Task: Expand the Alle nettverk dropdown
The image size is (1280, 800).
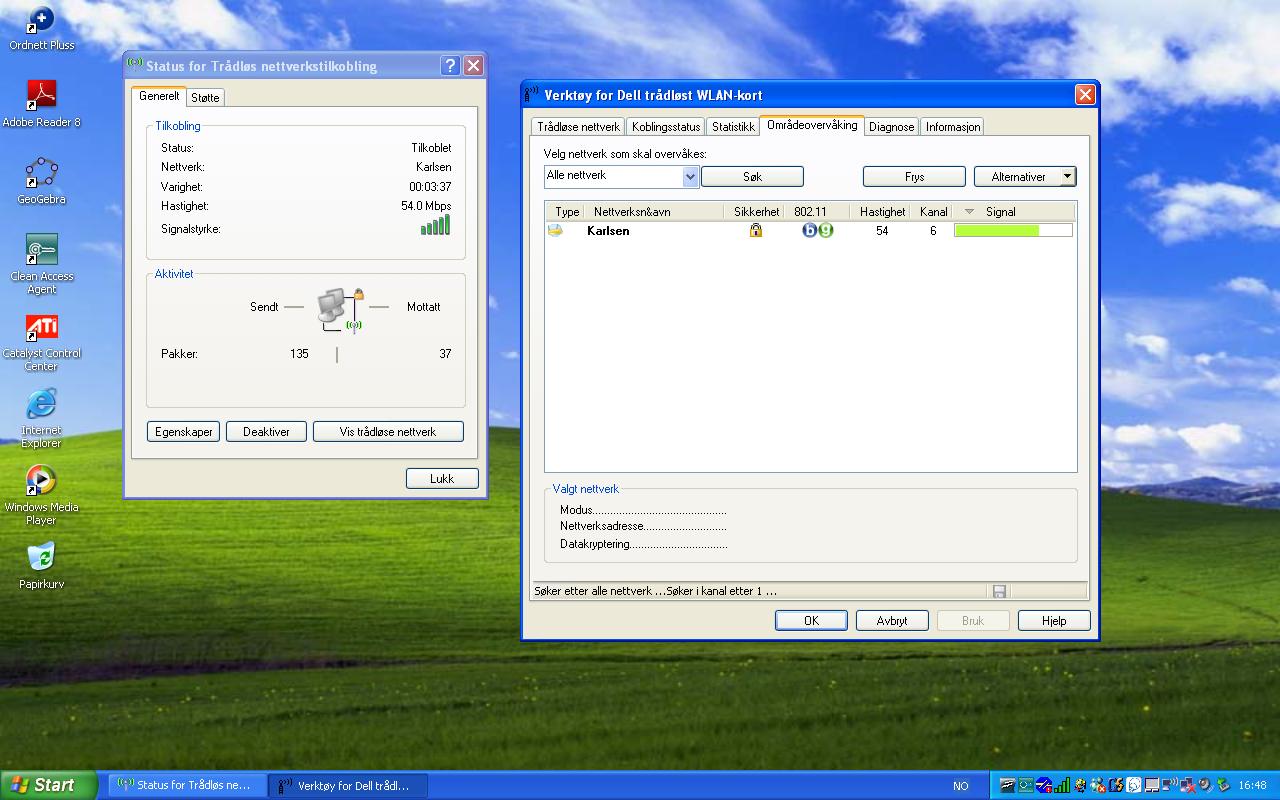Action: [690, 177]
